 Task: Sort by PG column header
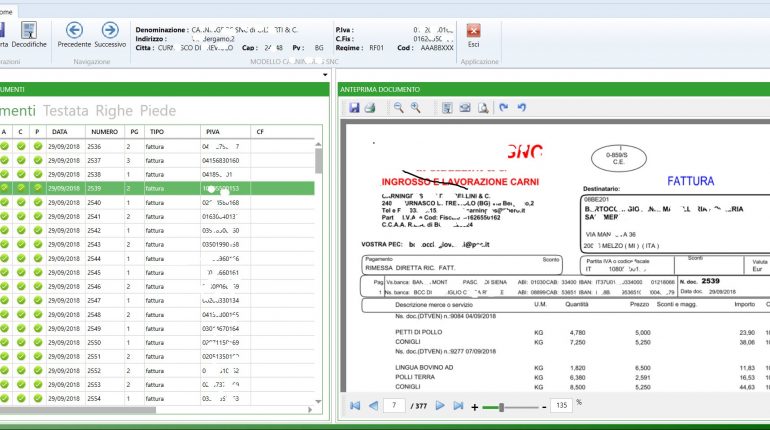click(134, 132)
